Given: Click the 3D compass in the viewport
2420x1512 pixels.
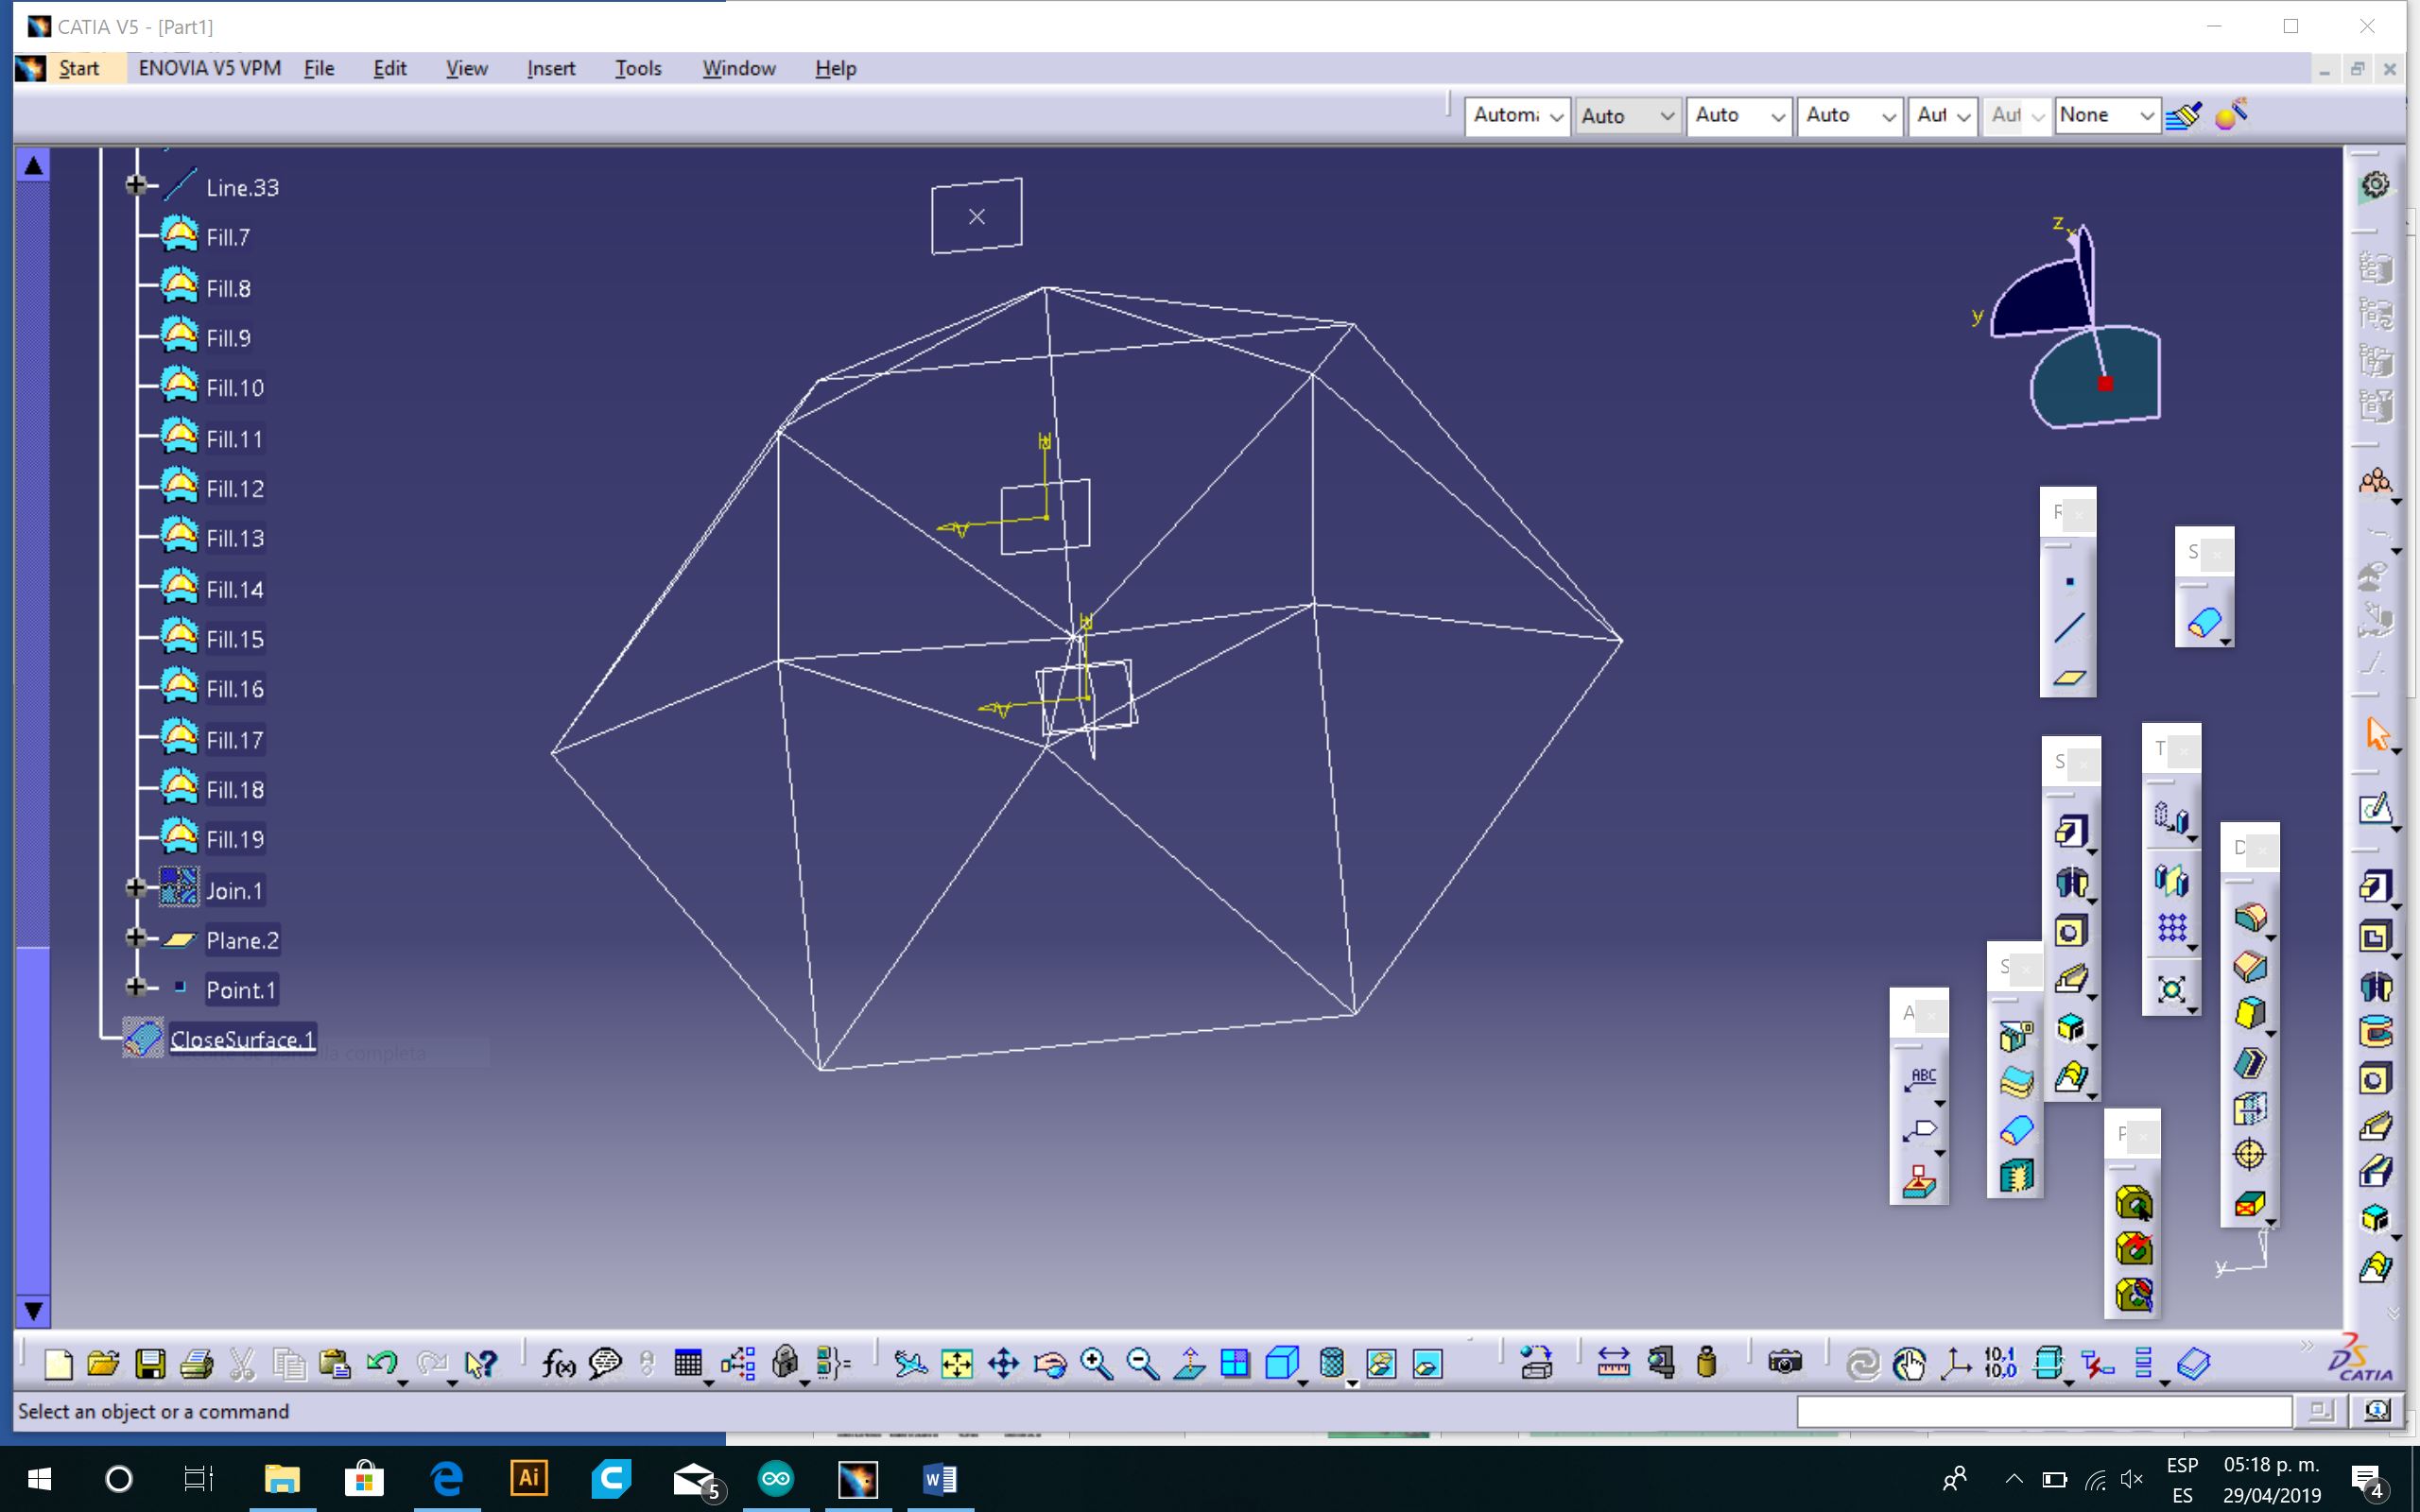Looking at the screenshot, I should coord(2078,325).
